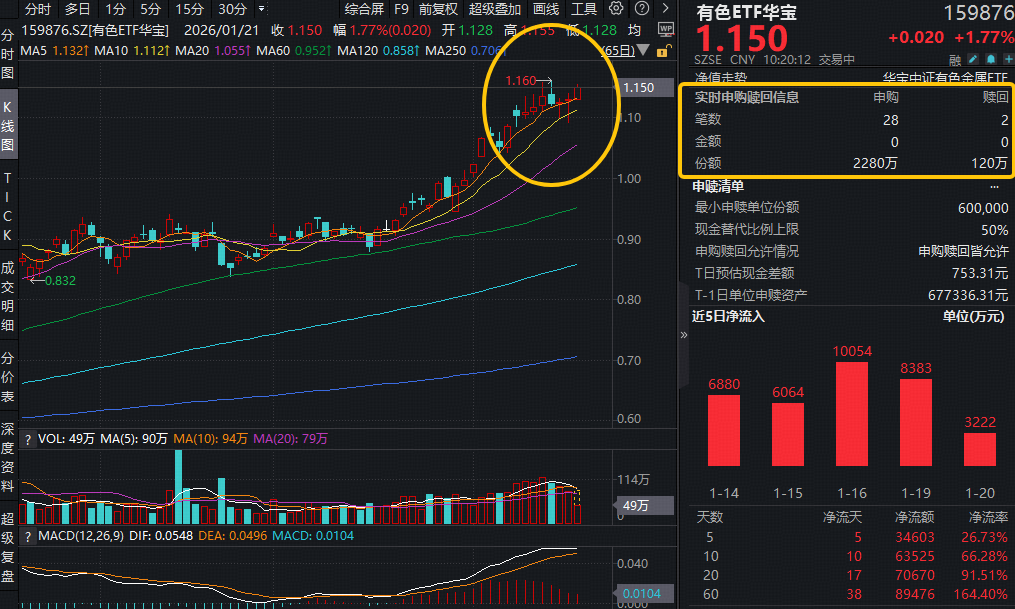This screenshot has width=1015, height=609.
Task: Switch to 多日 period tab
Action: tap(77, 9)
